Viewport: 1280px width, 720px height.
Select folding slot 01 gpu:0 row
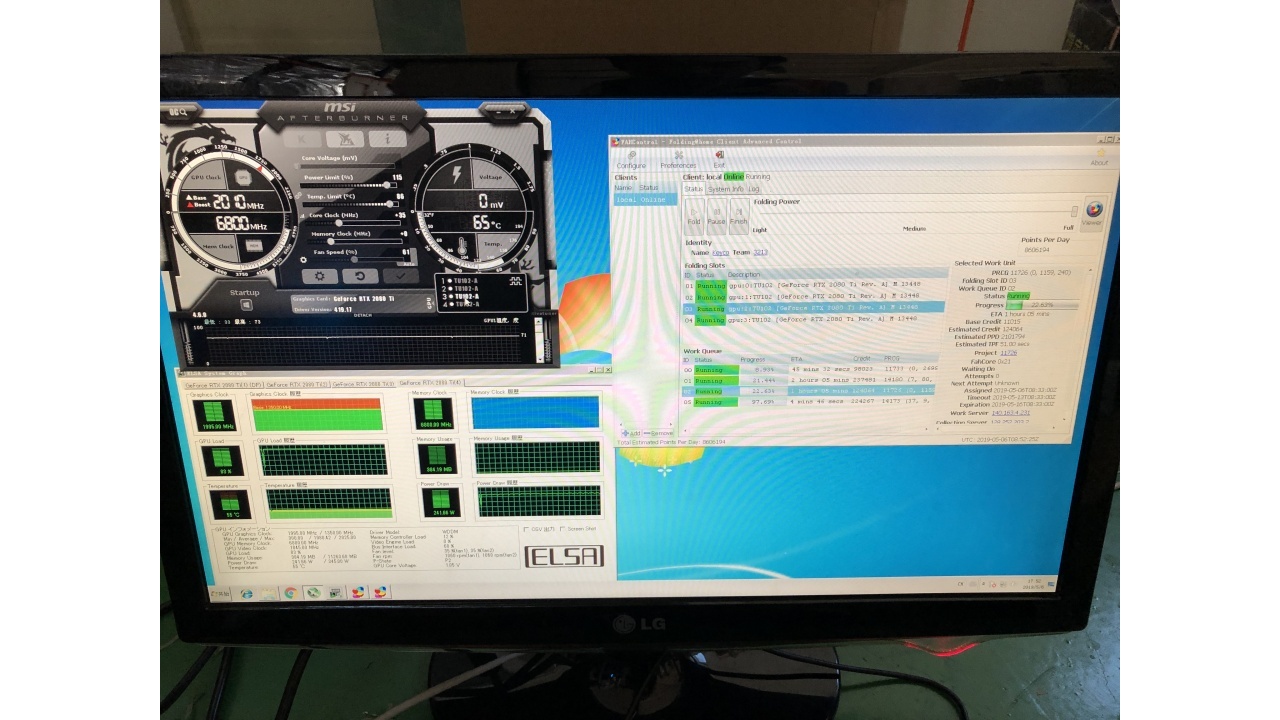[814, 285]
